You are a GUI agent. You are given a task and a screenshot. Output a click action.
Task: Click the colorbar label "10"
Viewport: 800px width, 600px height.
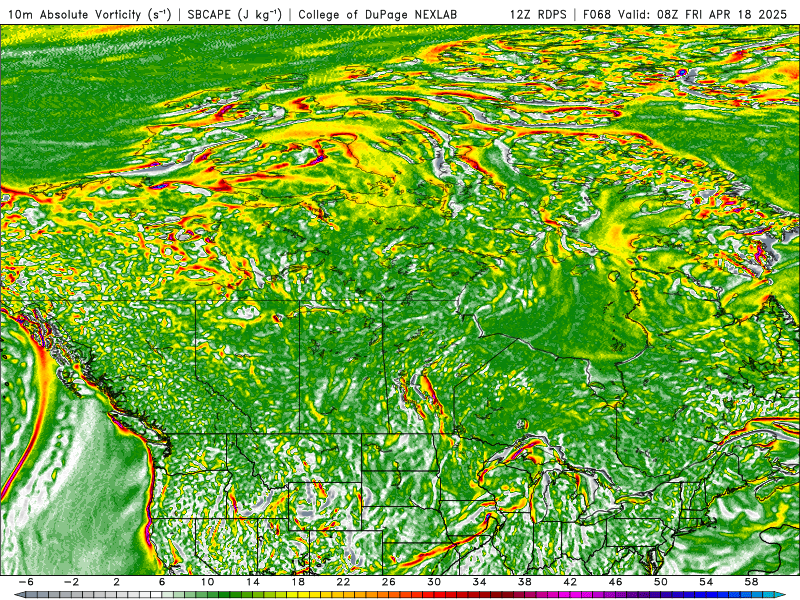point(207,582)
